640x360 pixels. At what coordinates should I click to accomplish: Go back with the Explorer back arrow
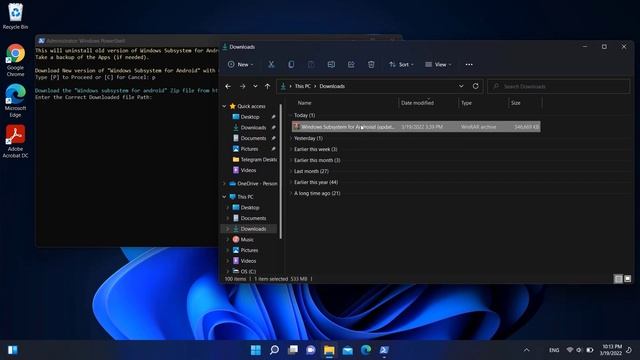(228, 87)
